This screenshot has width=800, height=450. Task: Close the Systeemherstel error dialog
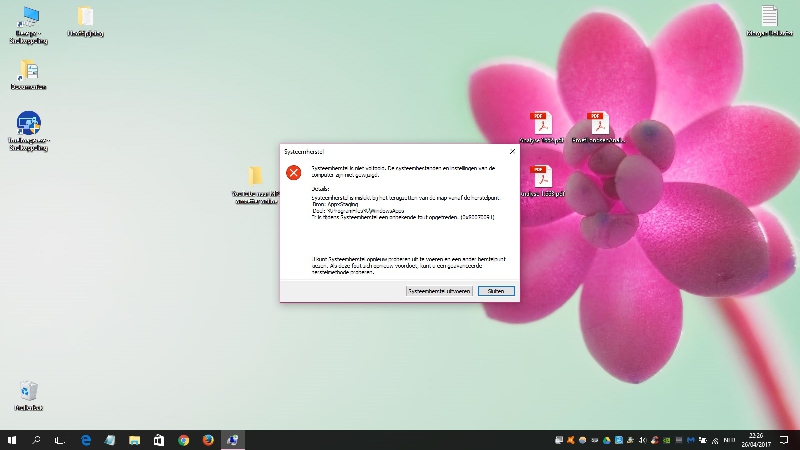[512, 151]
